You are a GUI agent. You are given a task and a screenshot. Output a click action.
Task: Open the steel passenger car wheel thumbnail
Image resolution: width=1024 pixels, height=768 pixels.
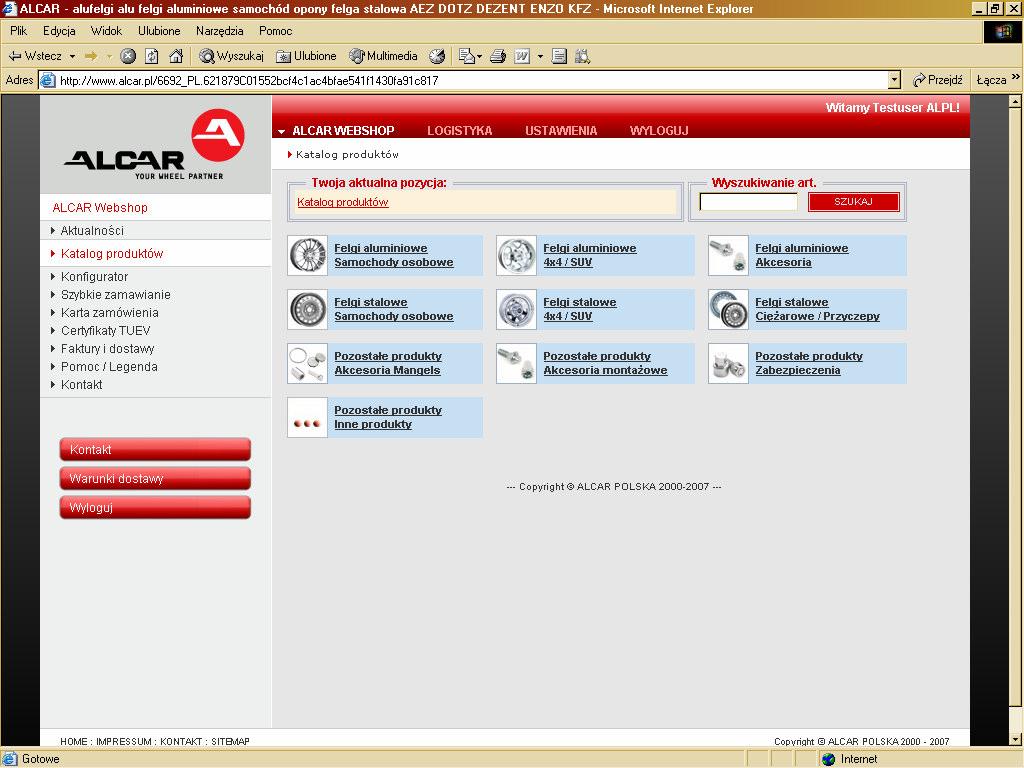308,310
